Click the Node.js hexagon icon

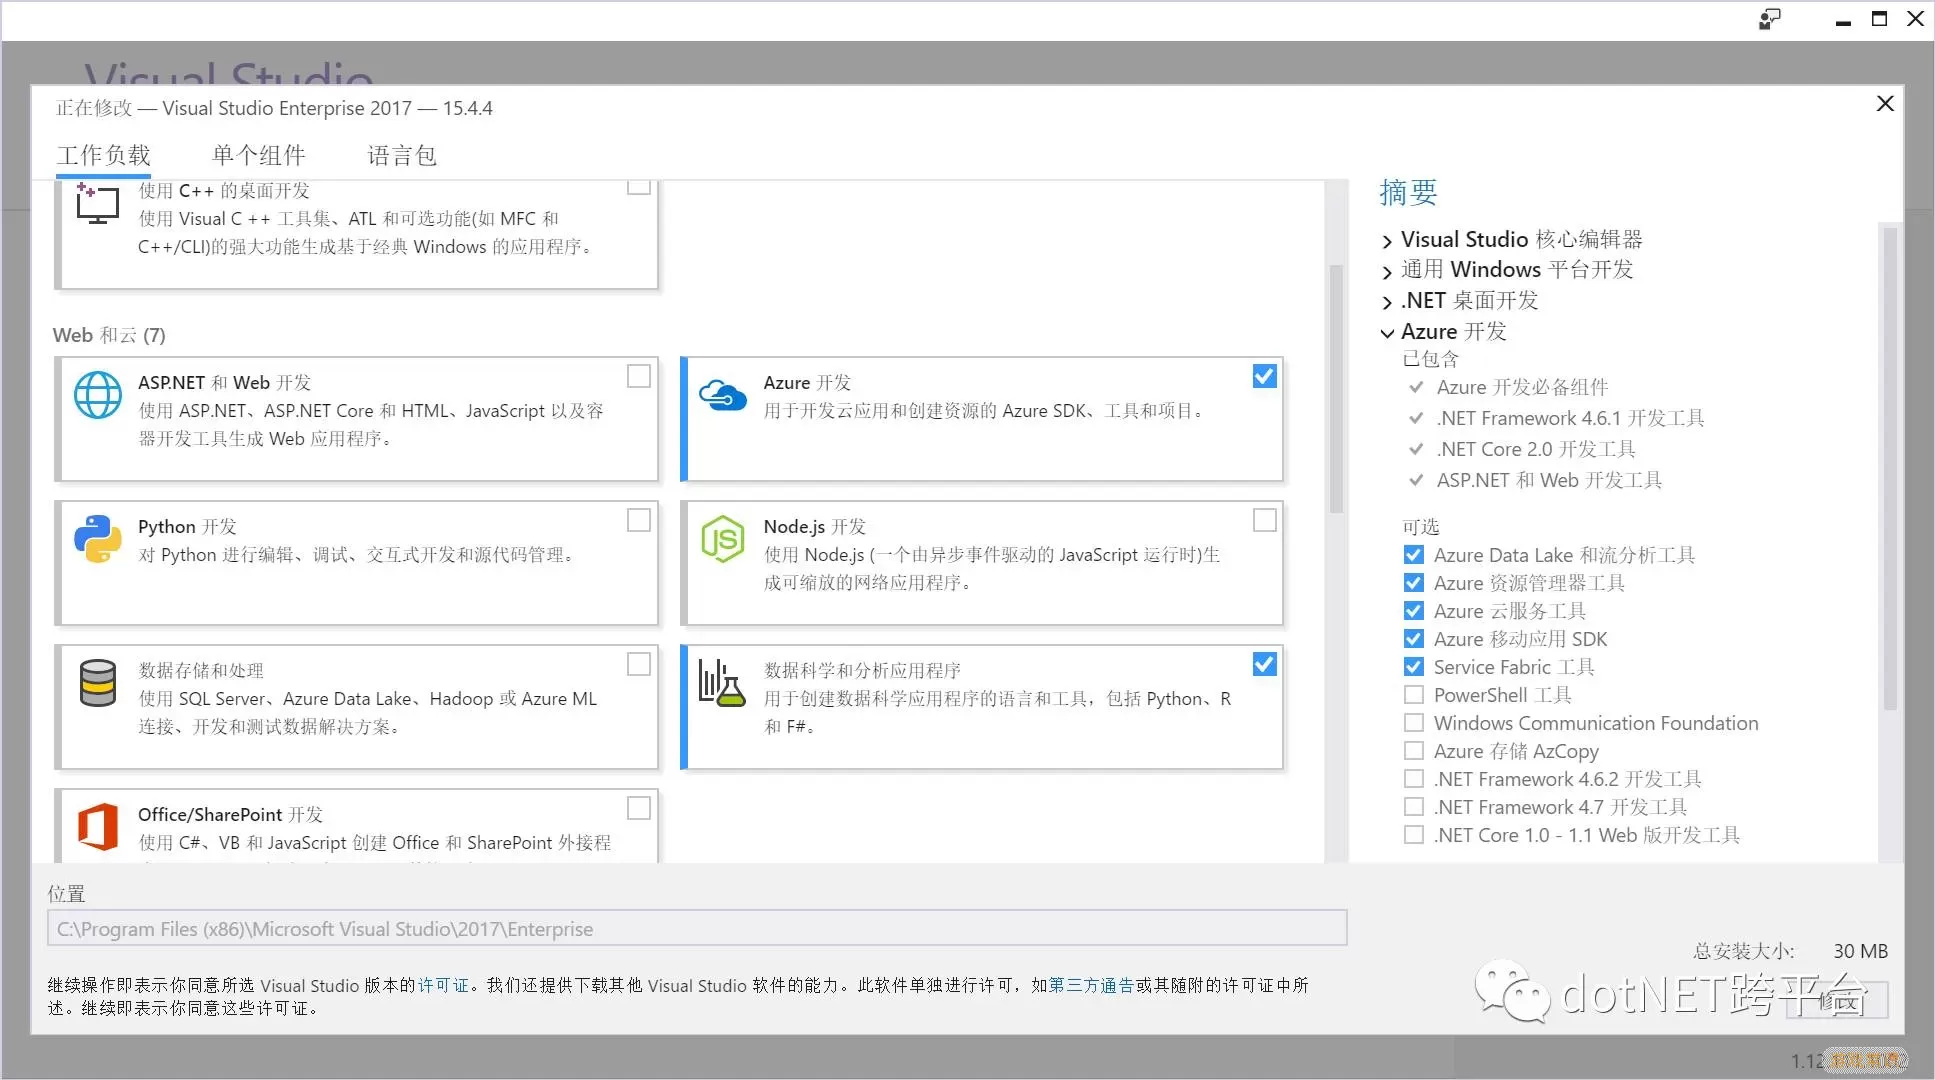pyautogui.click(x=722, y=539)
